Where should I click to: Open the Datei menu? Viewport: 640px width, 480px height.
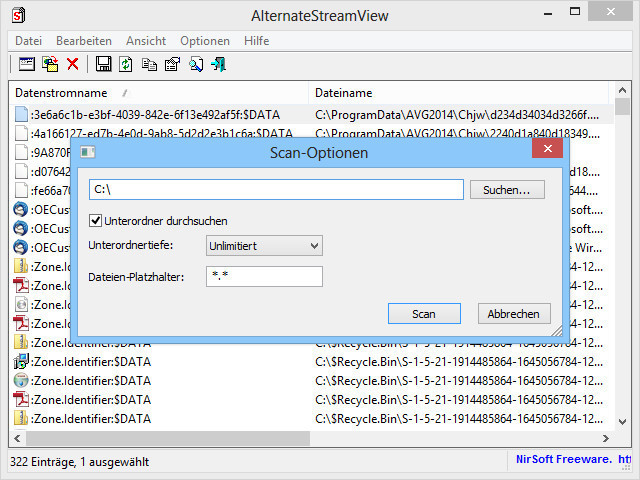click(29, 41)
